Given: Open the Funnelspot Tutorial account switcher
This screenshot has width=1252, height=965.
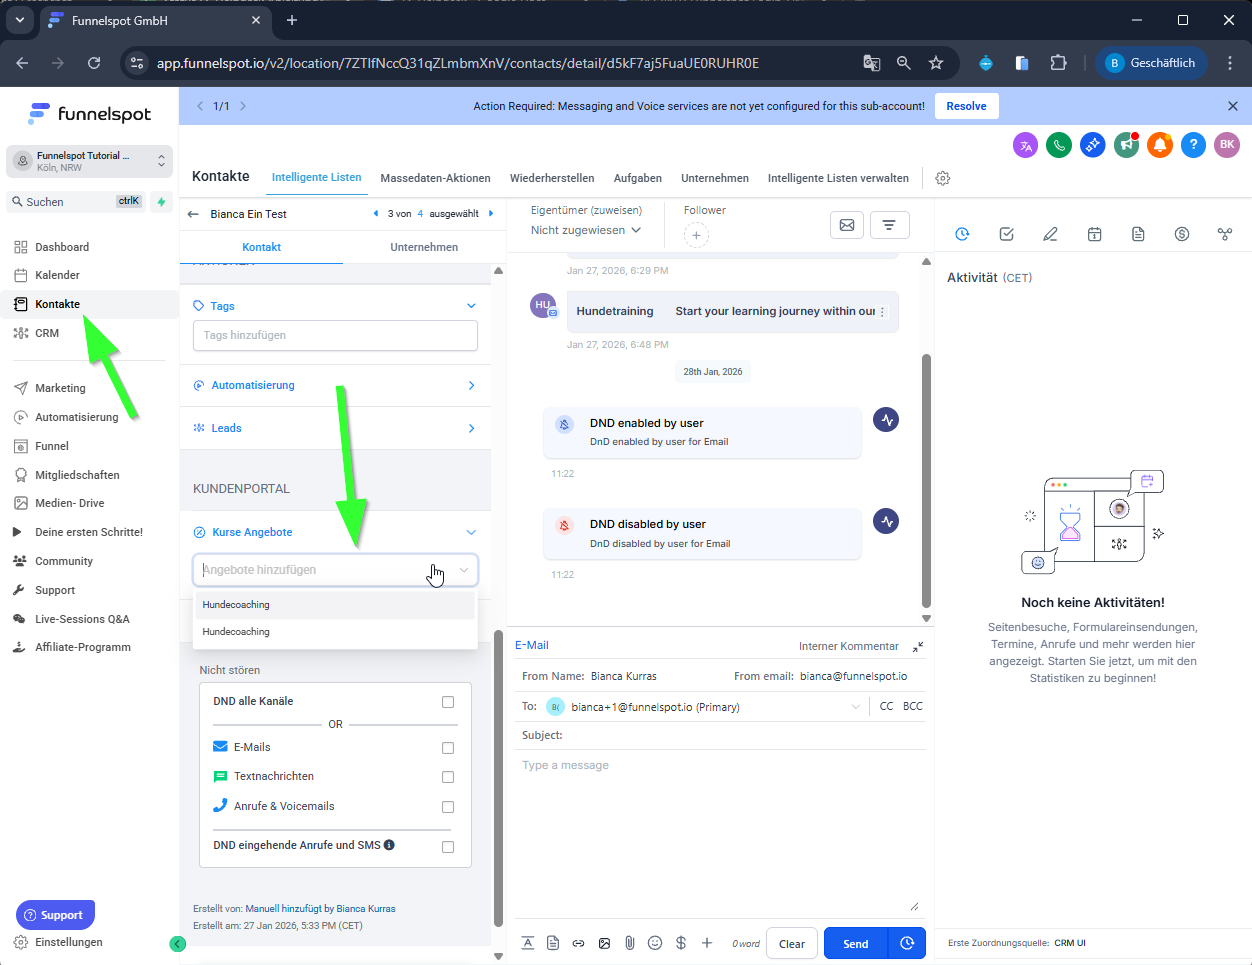Looking at the screenshot, I should pos(90,161).
